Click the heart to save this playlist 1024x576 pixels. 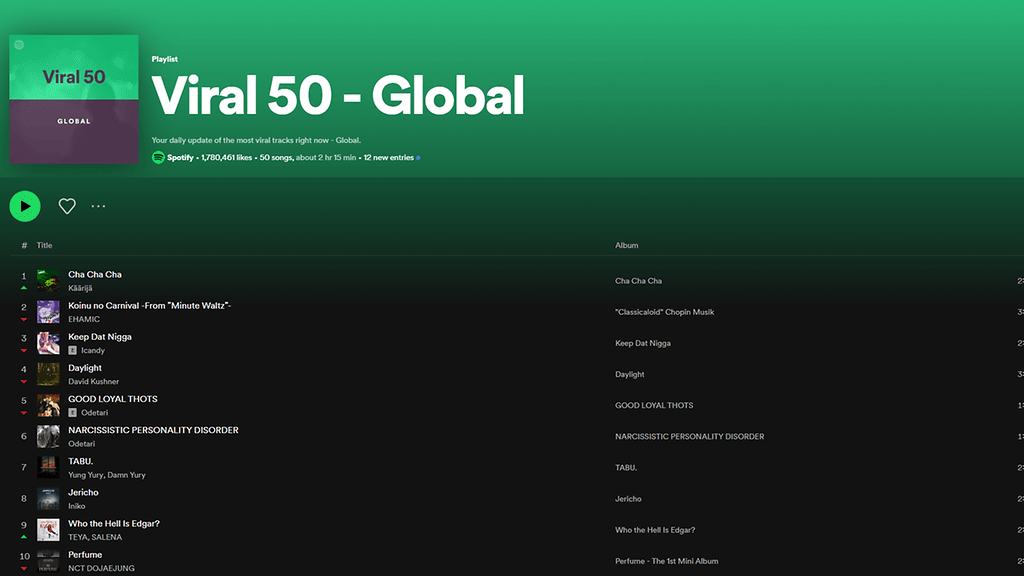coord(66,205)
